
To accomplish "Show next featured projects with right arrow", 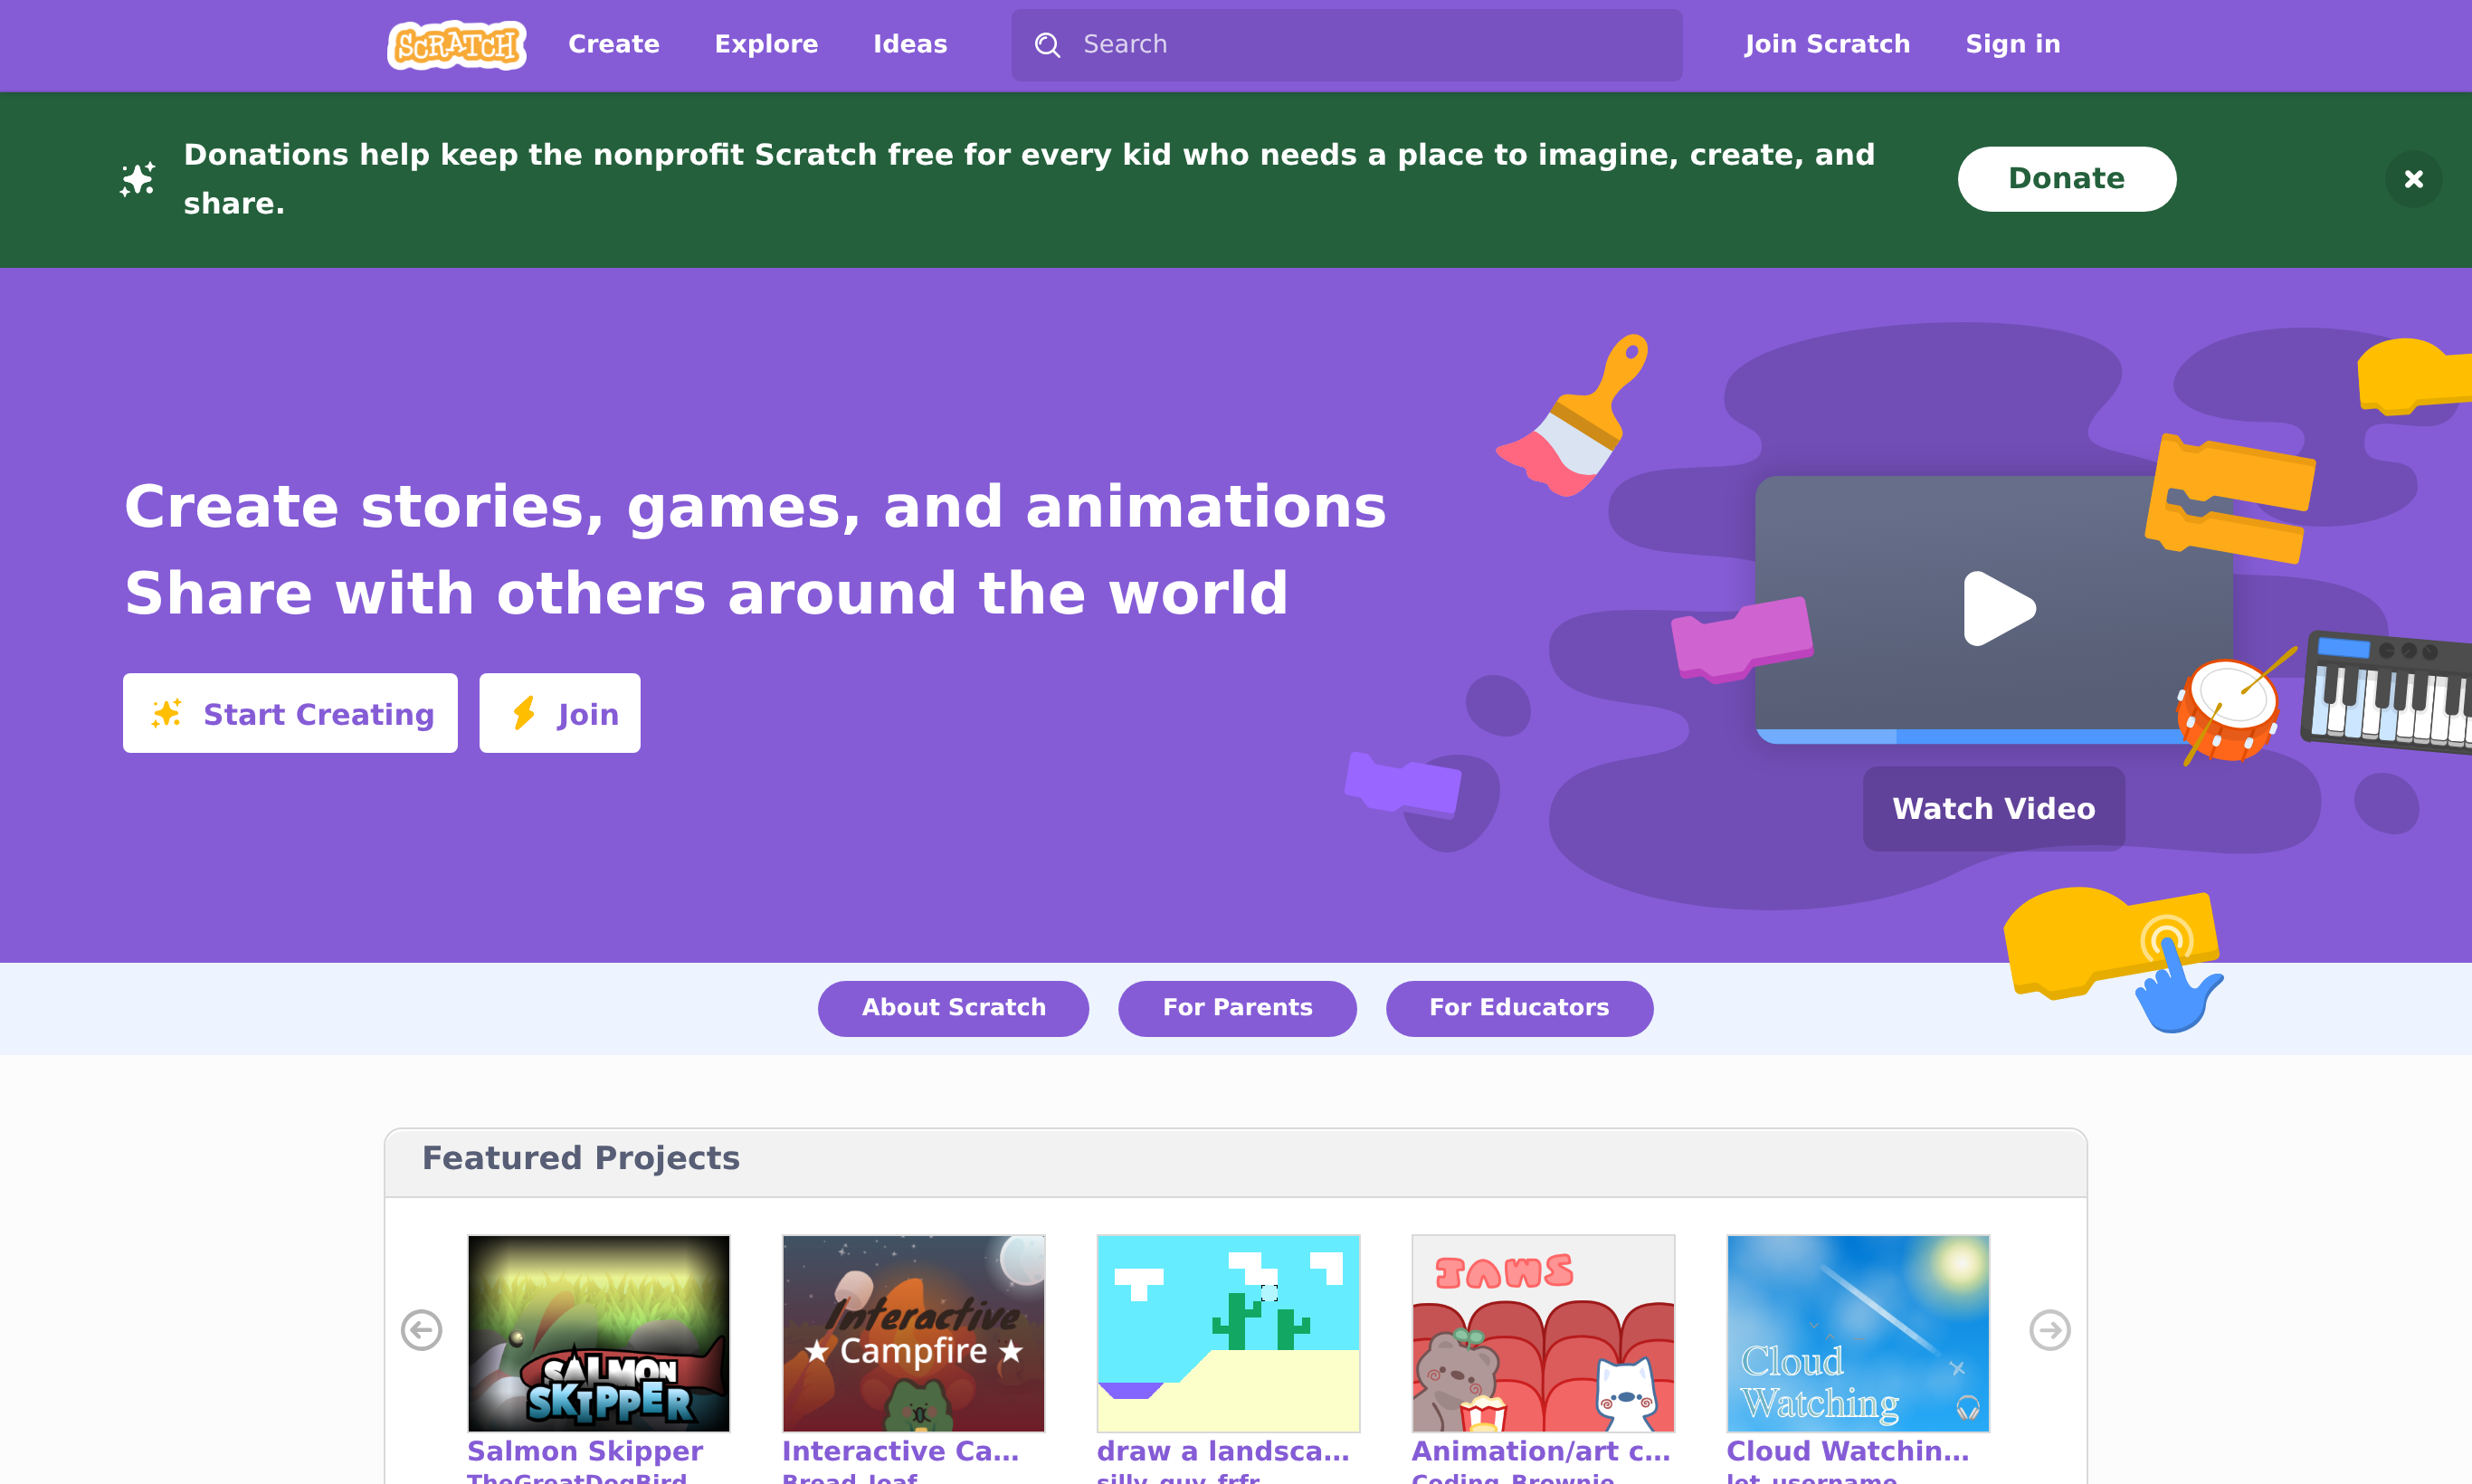I will pos(2049,1330).
